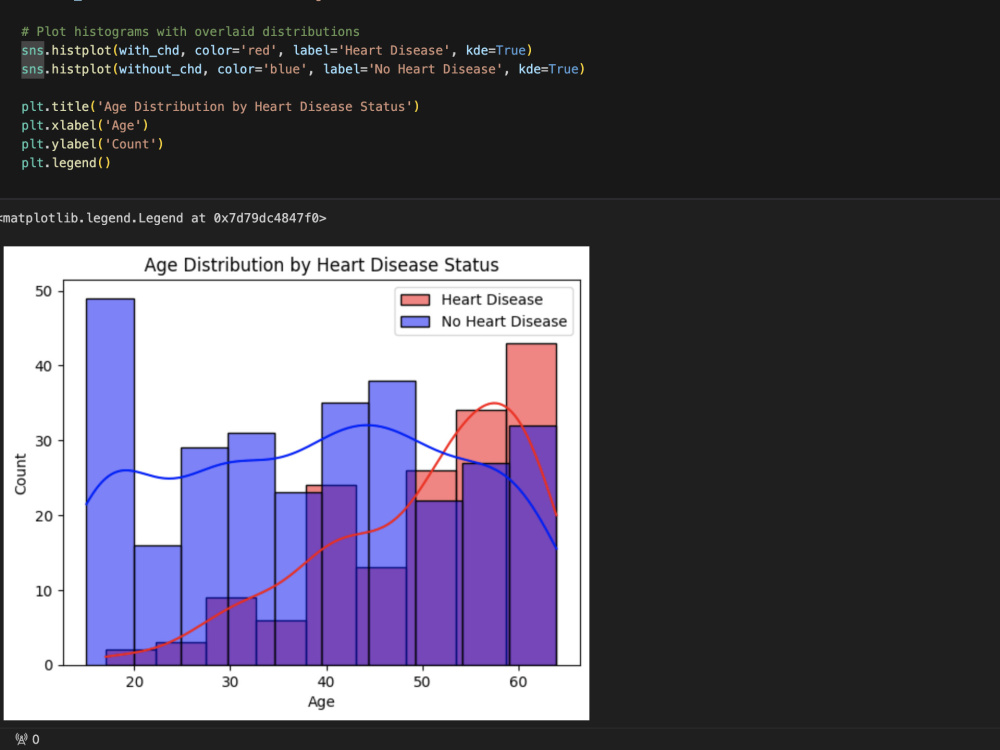Image resolution: width=1000 pixels, height=750 pixels.
Task: Select the 'No Heart Disease' legend text label
Action: [504, 321]
